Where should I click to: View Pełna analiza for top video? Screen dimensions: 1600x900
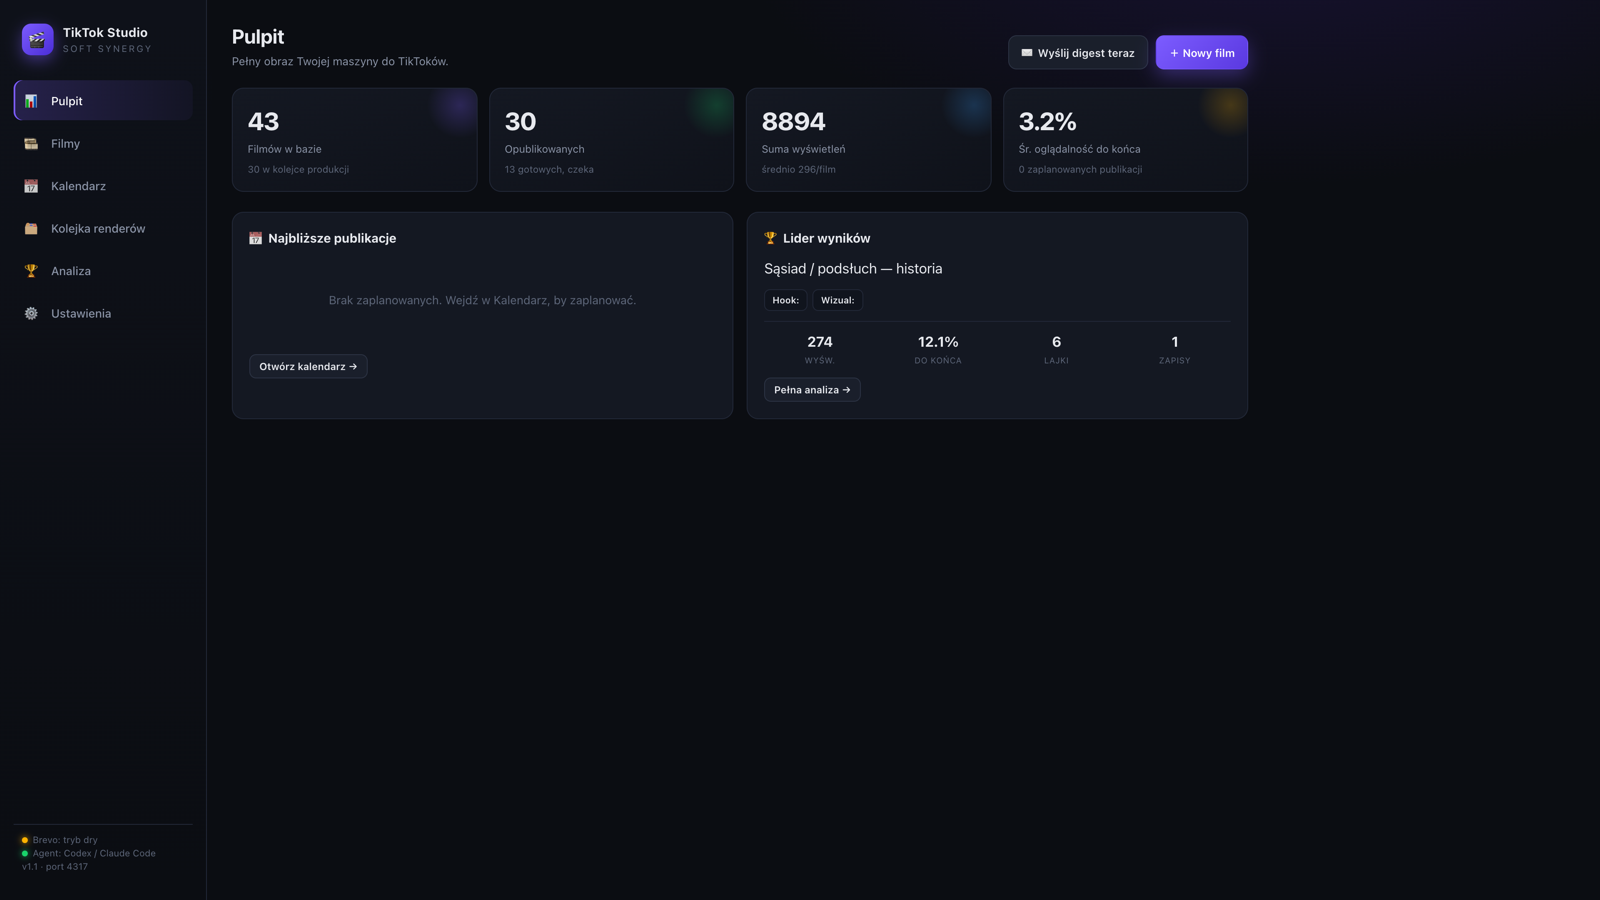point(812,390)
